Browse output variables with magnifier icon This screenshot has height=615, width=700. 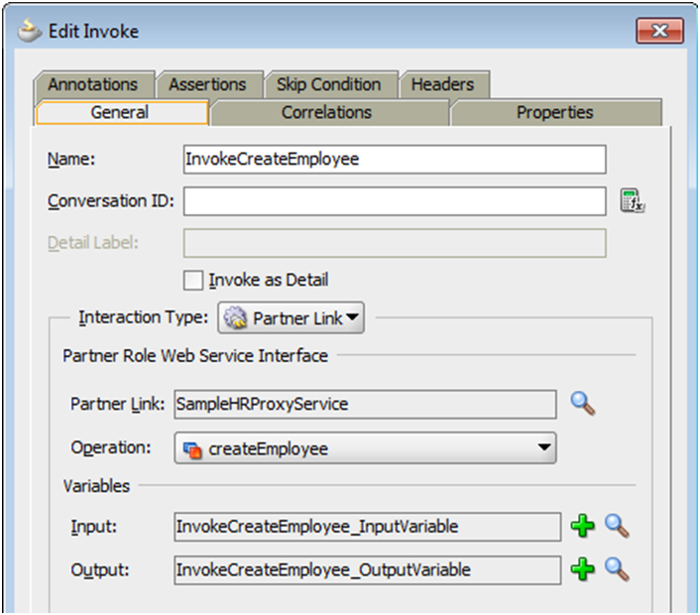[617, 570]
